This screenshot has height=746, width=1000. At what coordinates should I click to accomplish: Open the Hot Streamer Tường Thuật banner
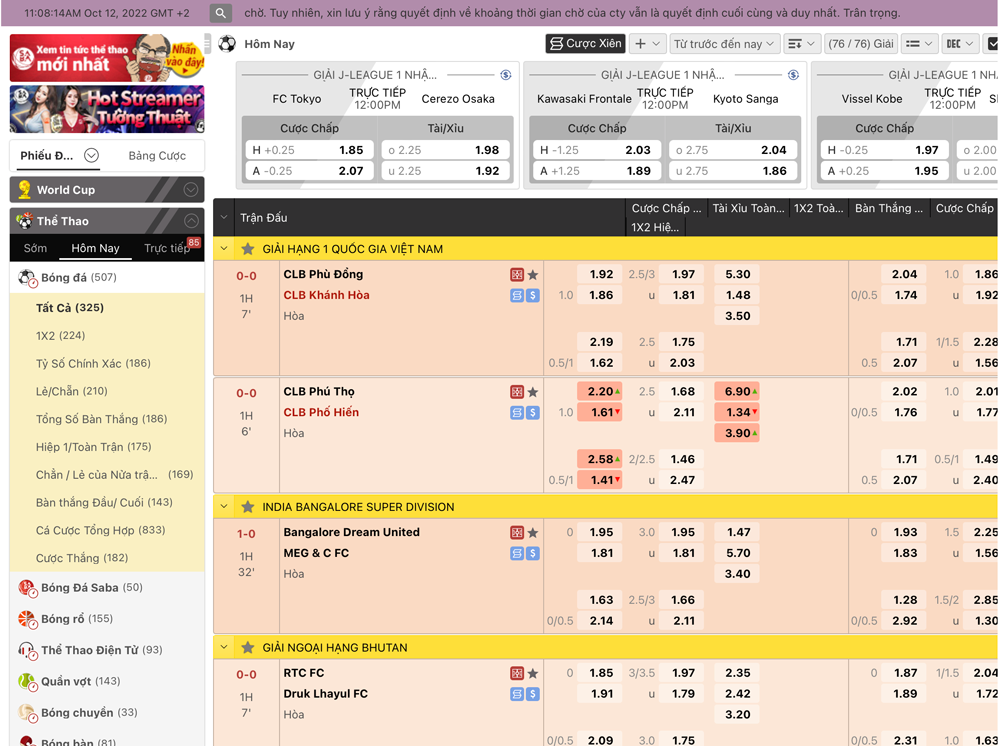107,109
